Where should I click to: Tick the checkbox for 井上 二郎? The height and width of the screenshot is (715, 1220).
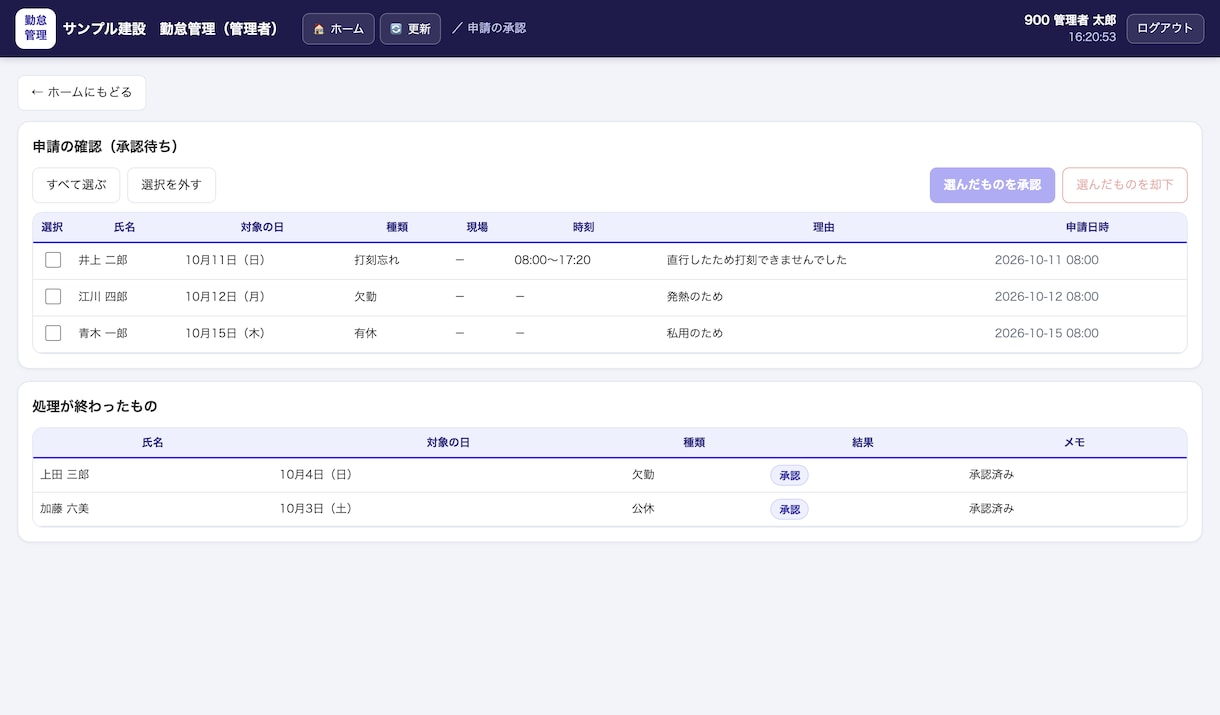[53, 260]
